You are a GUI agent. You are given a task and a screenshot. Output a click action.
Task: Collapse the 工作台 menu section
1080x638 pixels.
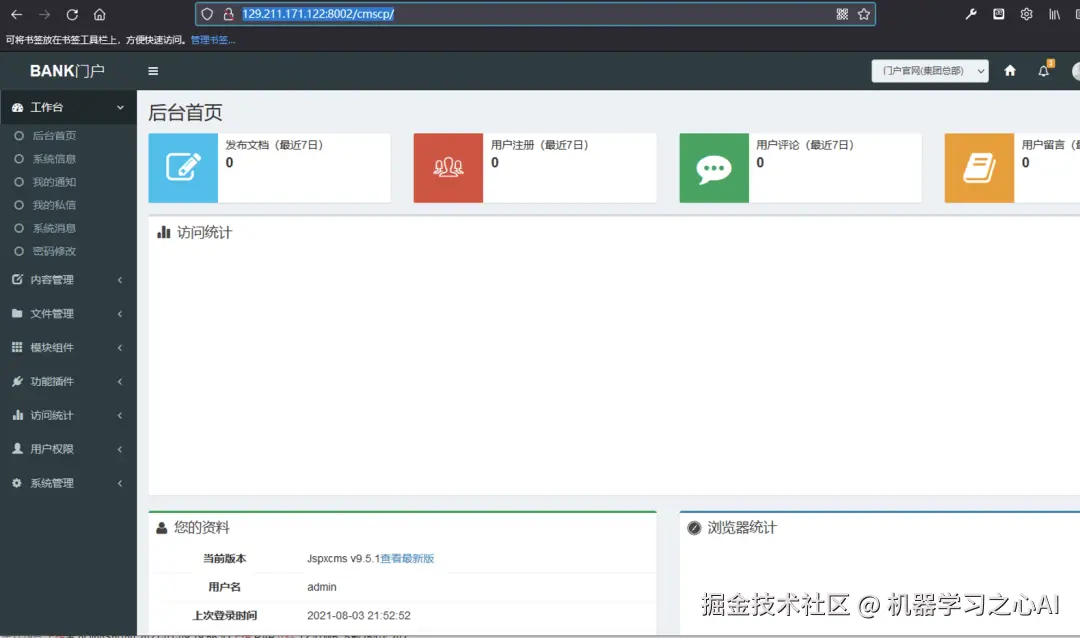point(68,107)
